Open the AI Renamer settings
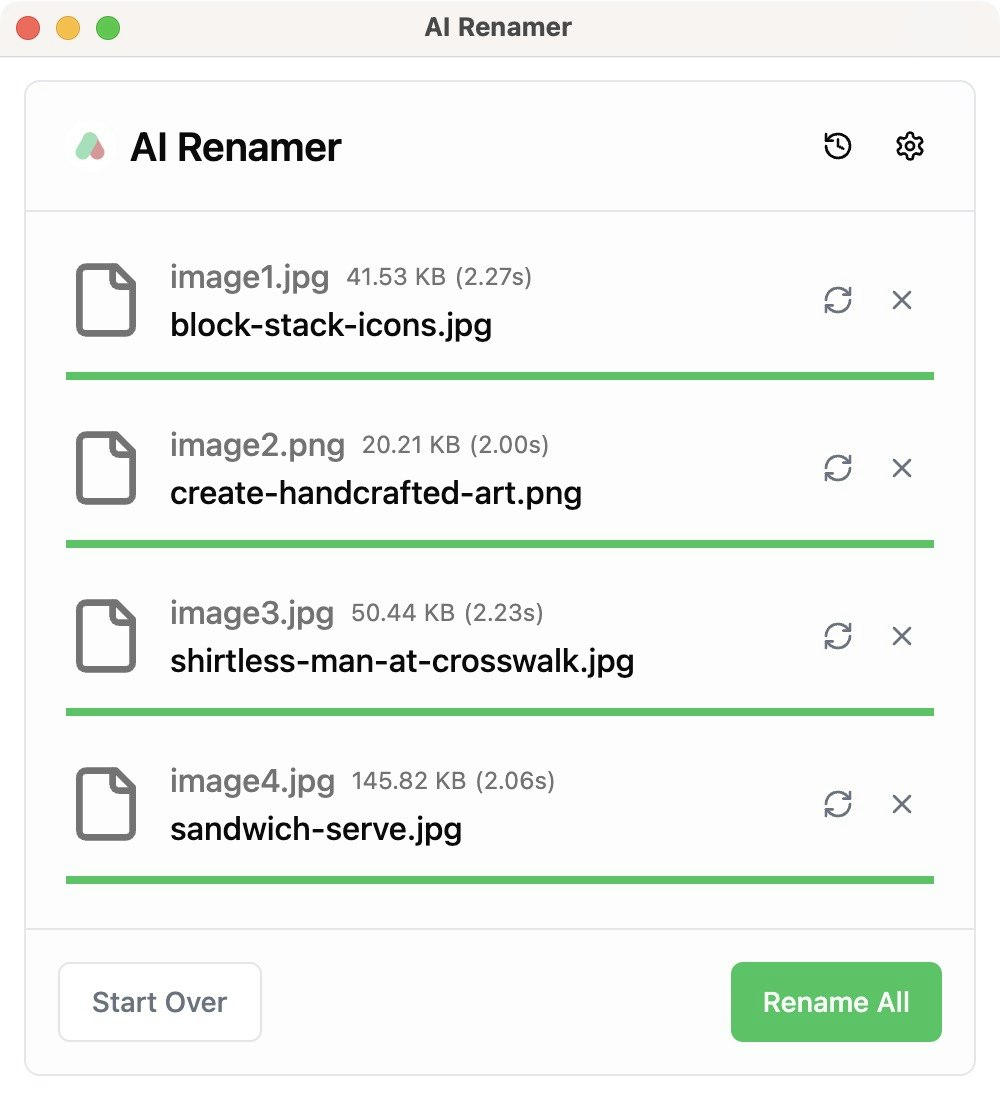 click(x=909, y=146)
